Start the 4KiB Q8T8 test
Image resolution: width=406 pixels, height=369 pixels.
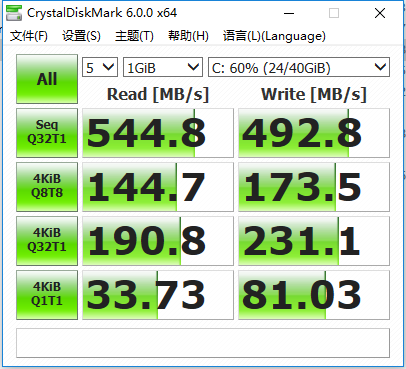[x=47, y=187]
